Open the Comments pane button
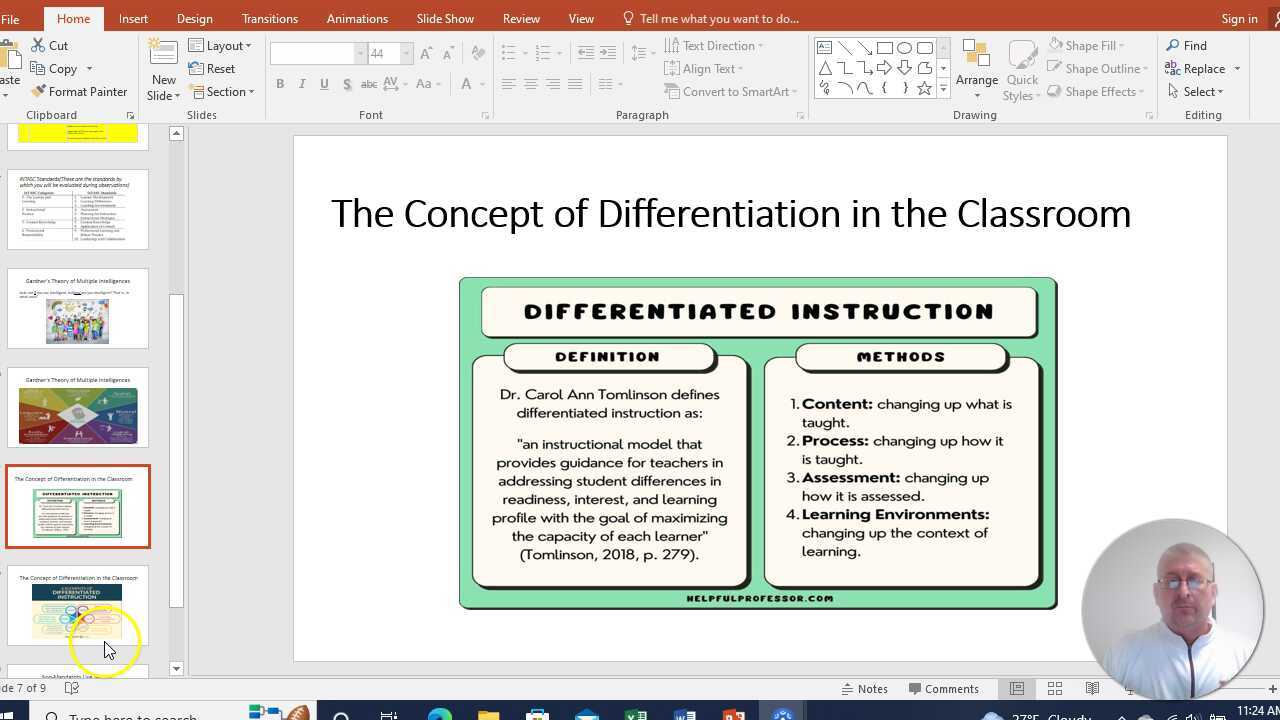1280x720 pixels. click(x=943, y=689)
